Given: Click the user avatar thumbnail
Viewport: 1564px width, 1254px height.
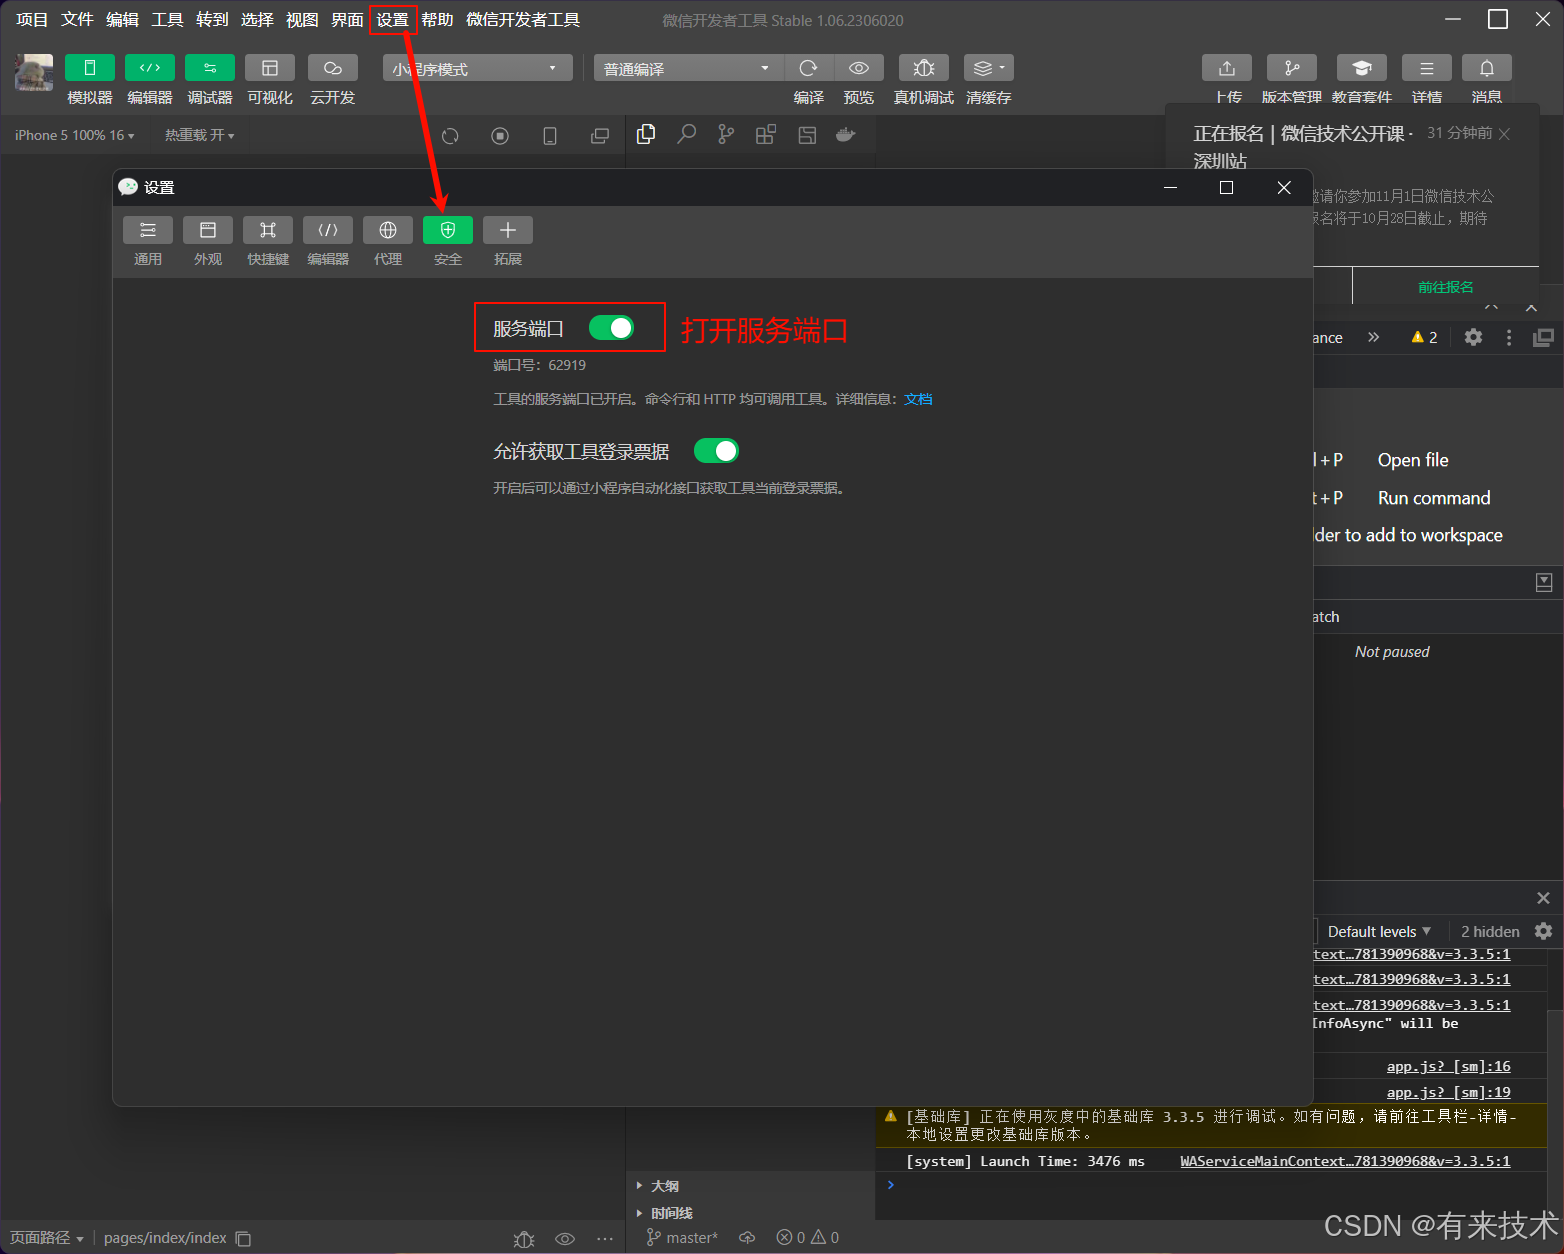Looking at the screenshot, I should tap(34, 72).
